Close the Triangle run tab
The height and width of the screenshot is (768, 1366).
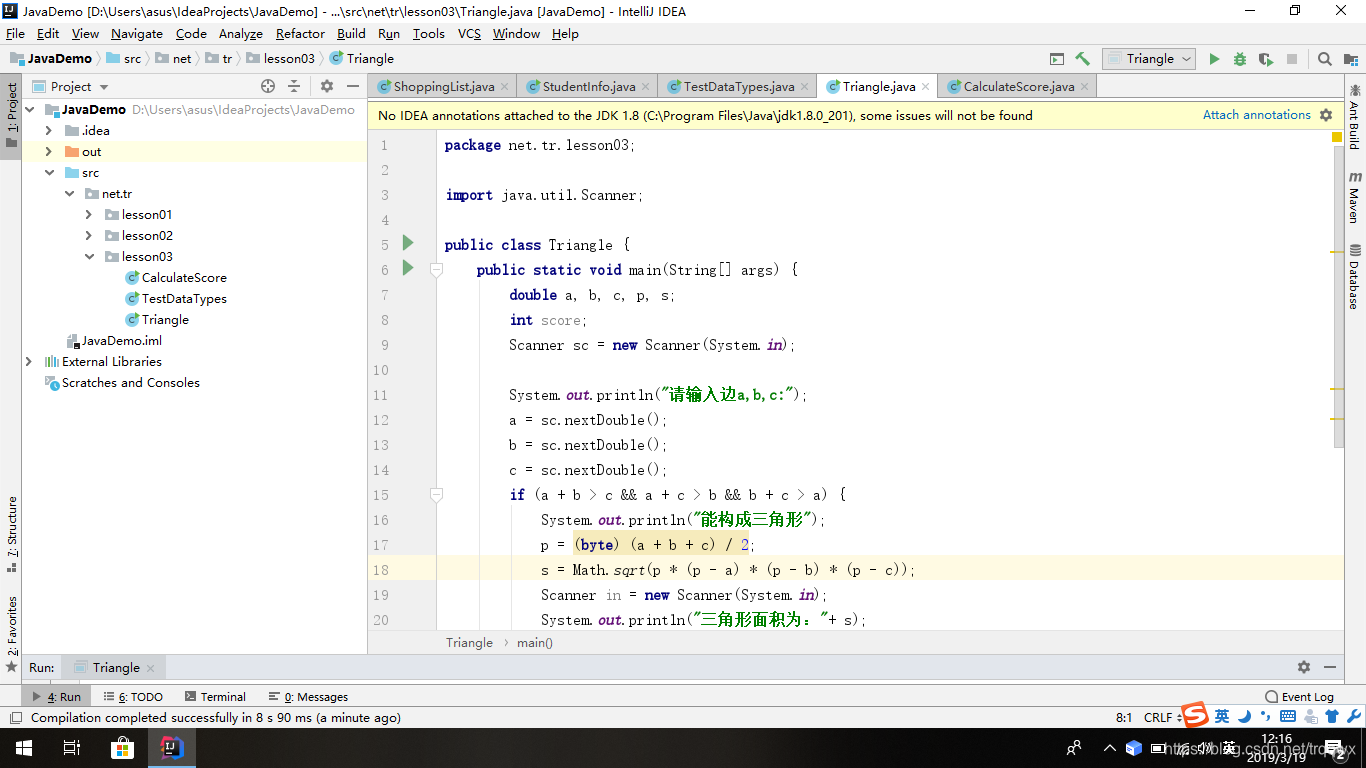150,668
